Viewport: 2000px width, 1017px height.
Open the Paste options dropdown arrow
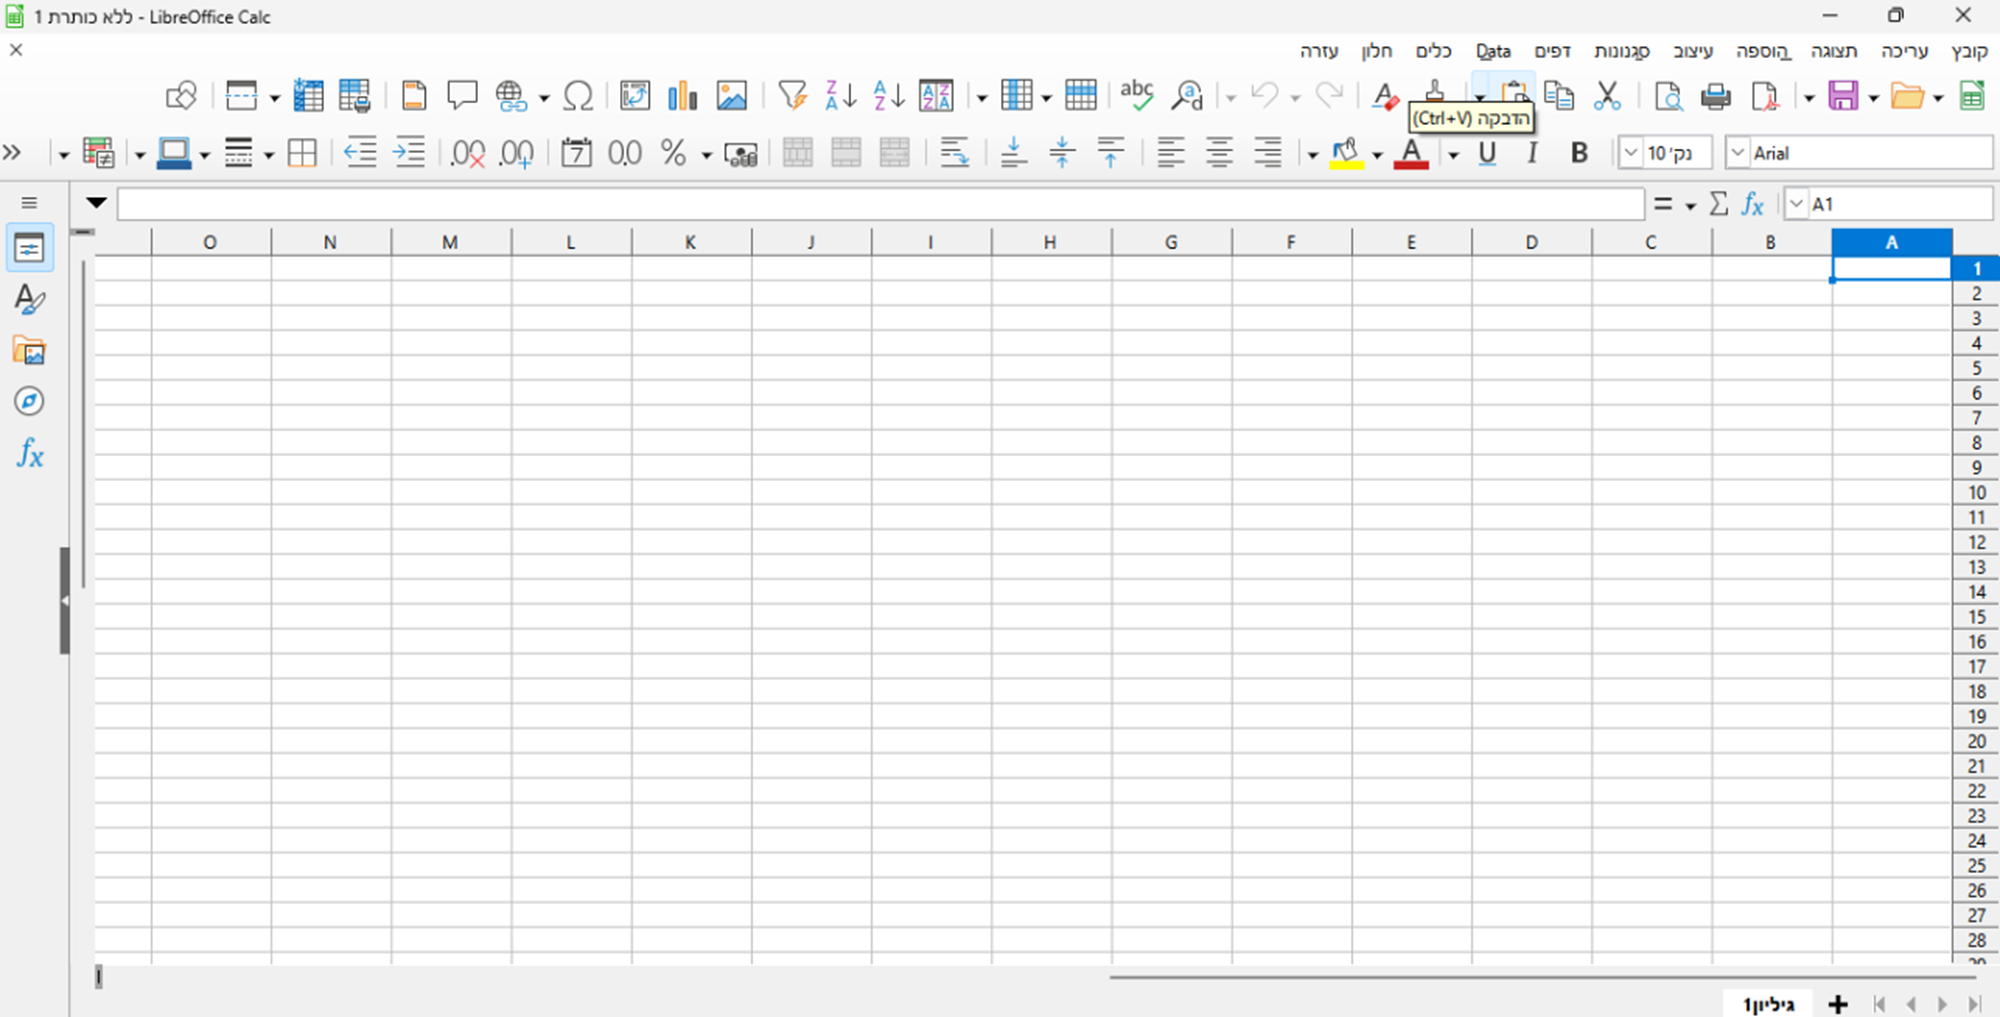click(x=1479, y=97)
